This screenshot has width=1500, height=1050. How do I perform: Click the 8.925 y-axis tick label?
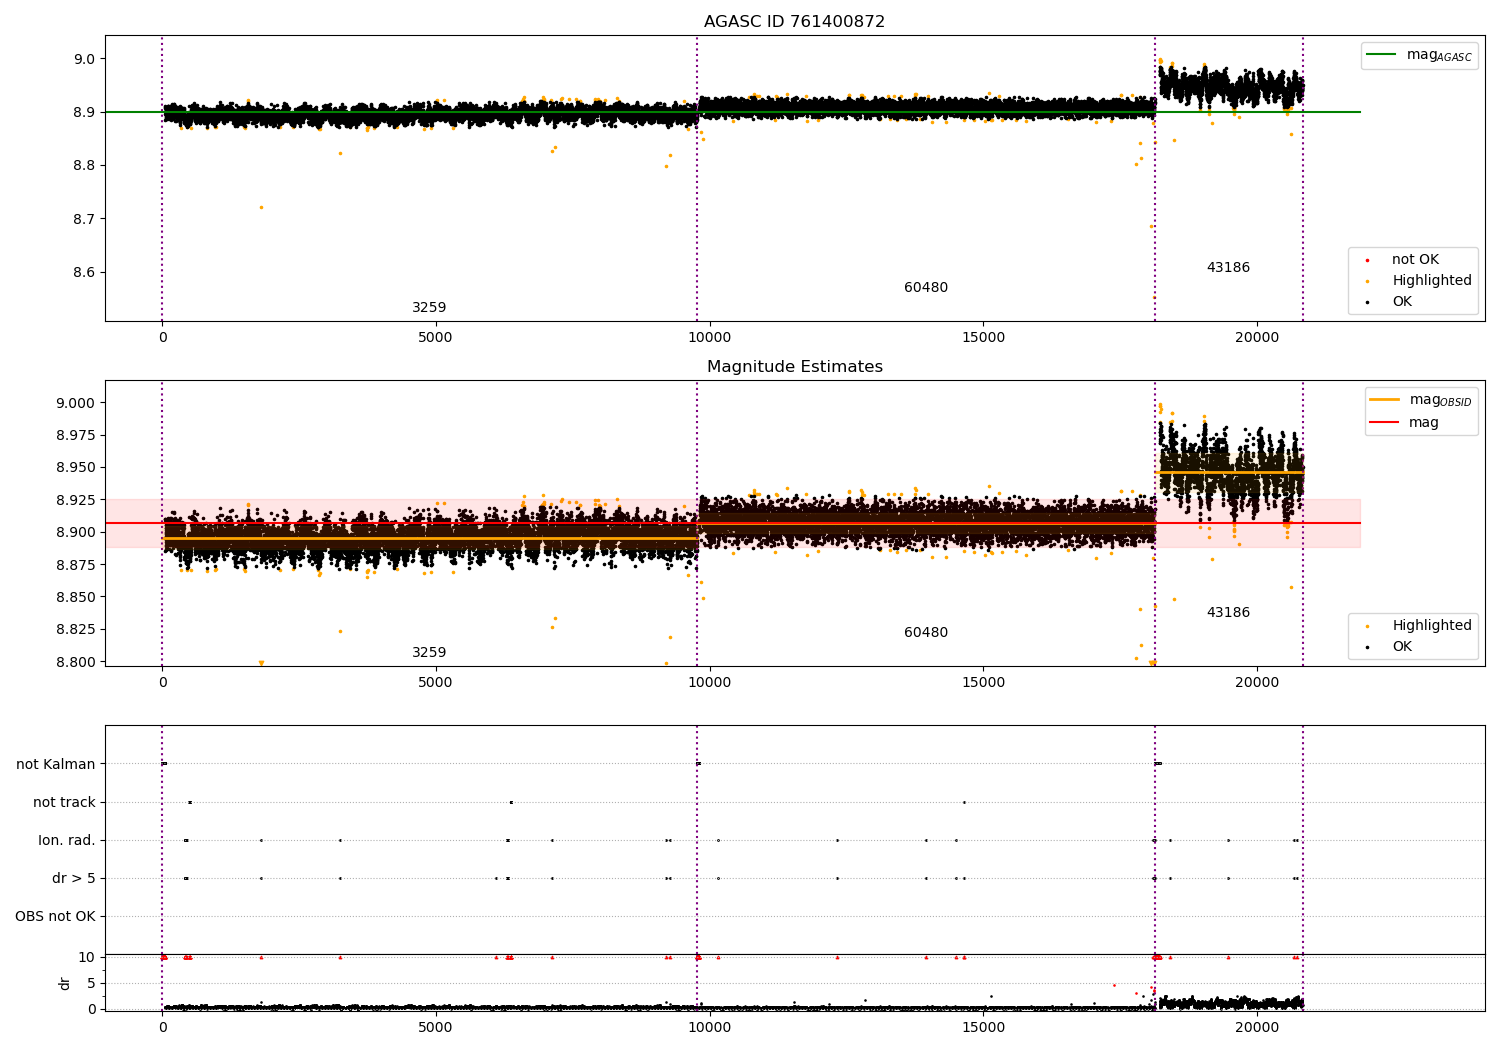click(x=75, y=500)
